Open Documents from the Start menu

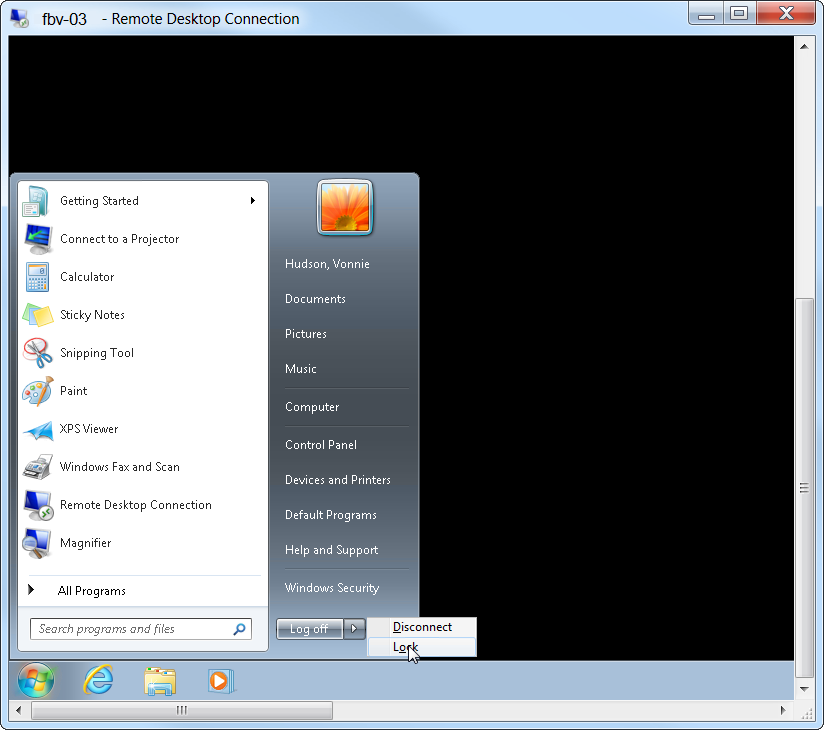(x=315, y=299)
